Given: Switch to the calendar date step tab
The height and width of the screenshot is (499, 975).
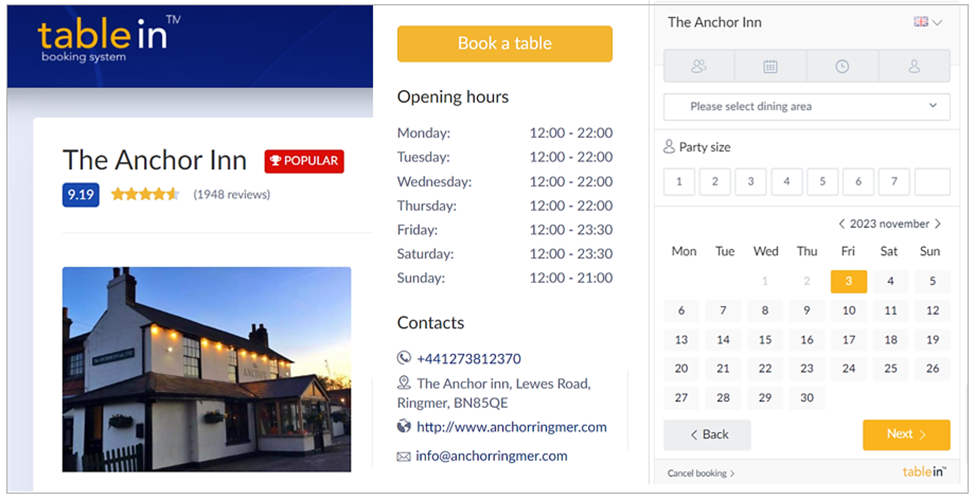Looking at the screenshot, I should pos(770,66).
